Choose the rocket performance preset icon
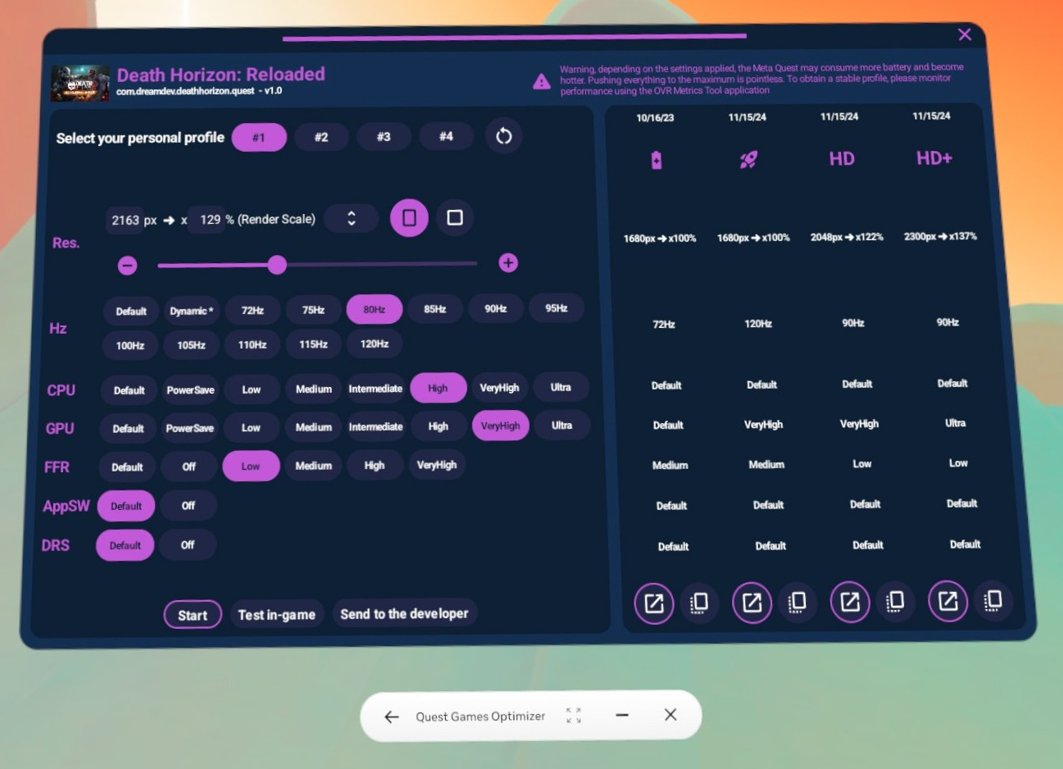1063x769 pixels. [748, 160]
